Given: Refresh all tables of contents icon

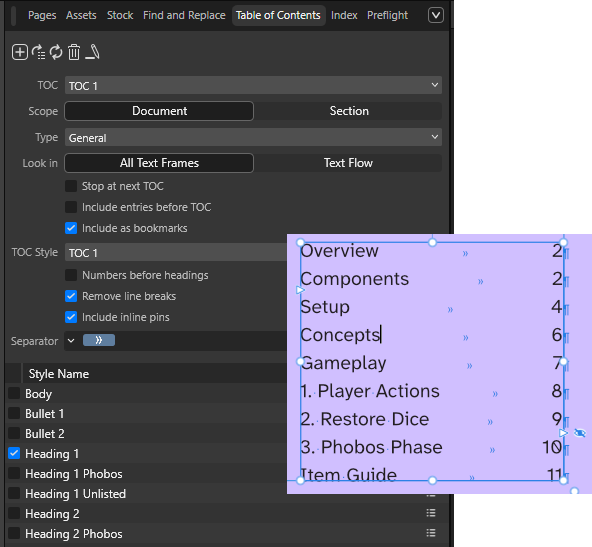Looking at the screenshot, I should tap(56, 52).
